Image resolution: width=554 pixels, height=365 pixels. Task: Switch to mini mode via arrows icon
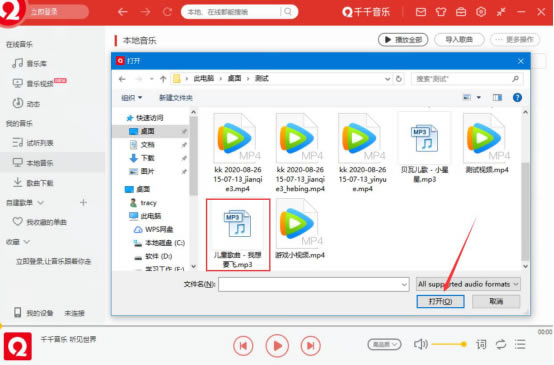[x=501, y=12]
